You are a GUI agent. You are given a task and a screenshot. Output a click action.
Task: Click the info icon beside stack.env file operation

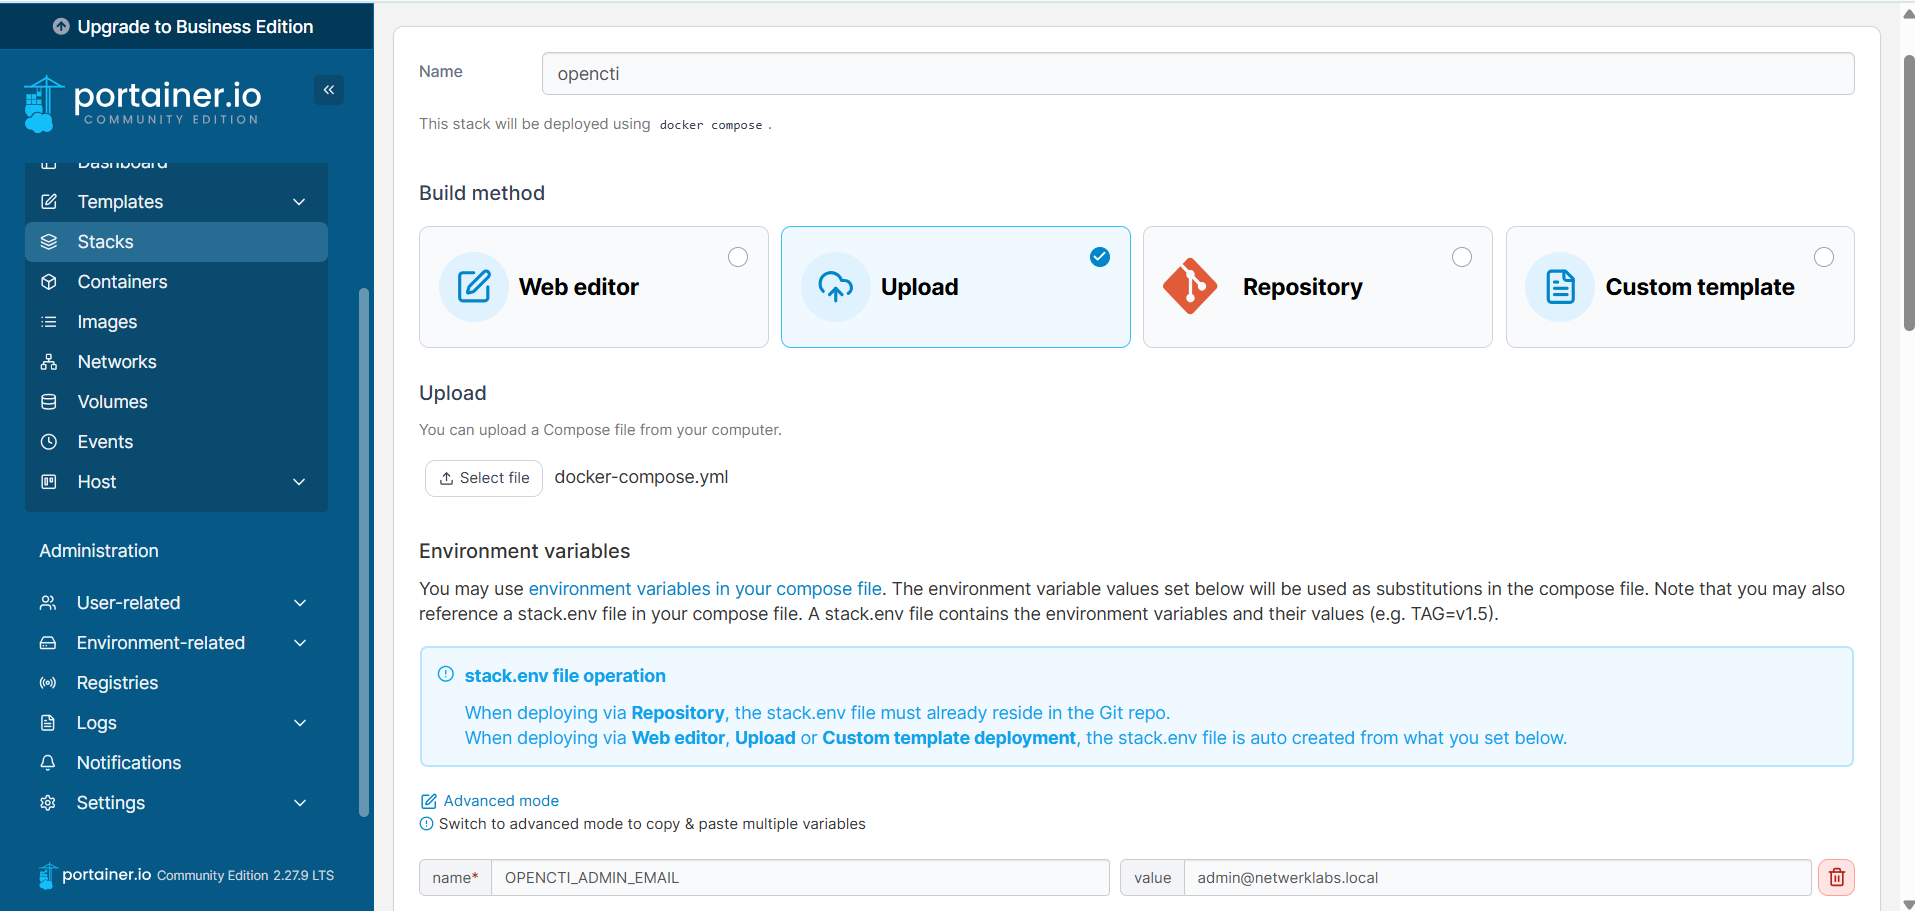pos(446,675)
